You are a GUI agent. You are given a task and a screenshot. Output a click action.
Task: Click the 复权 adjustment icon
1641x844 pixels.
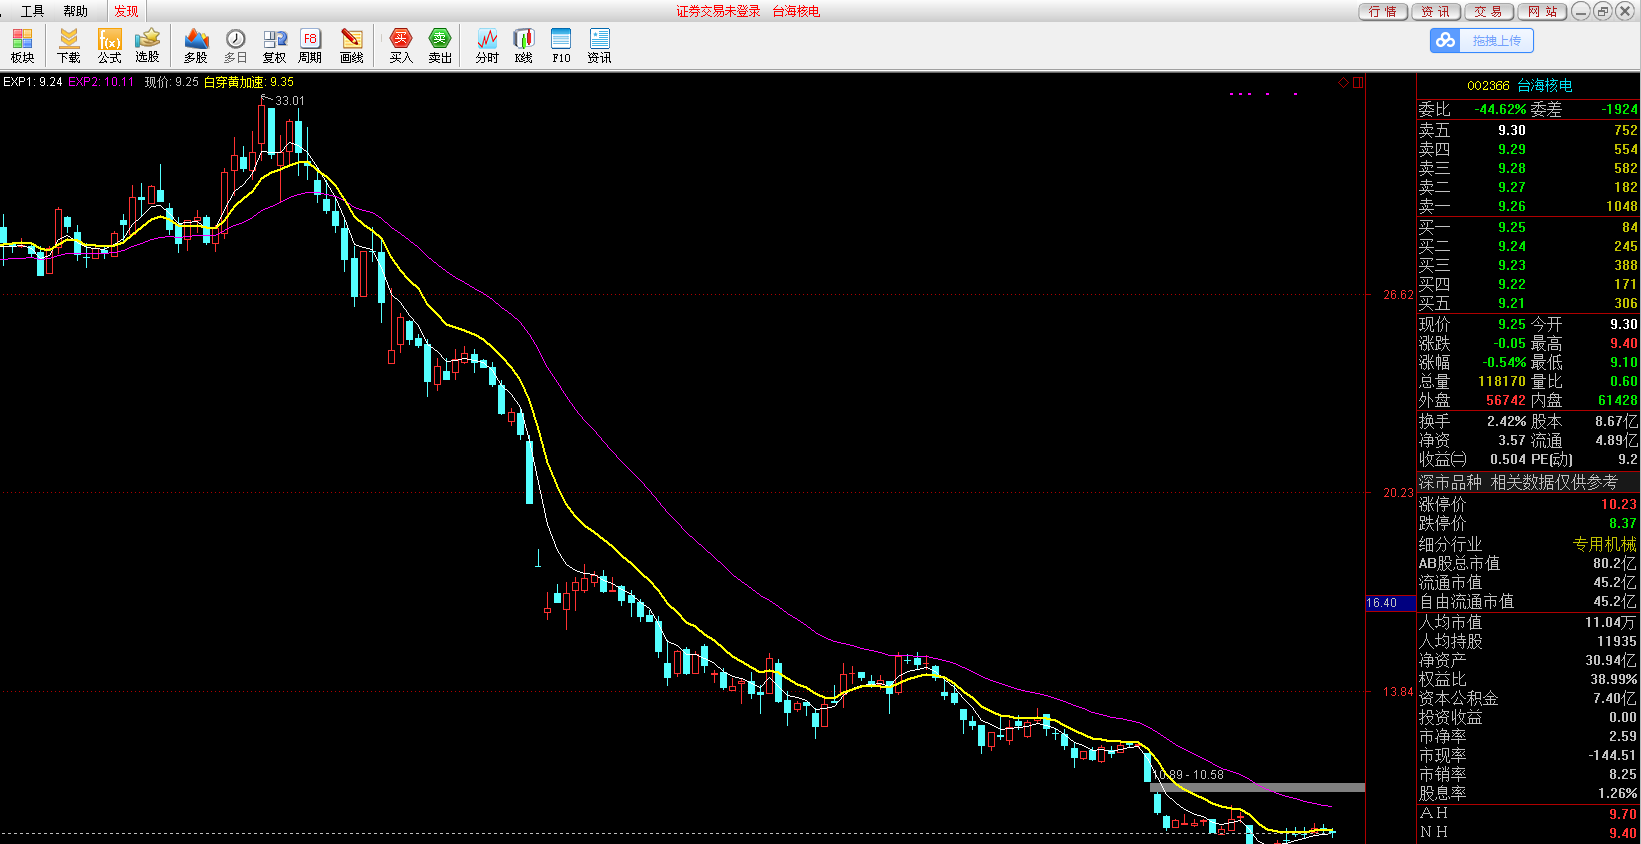(274, 45)
